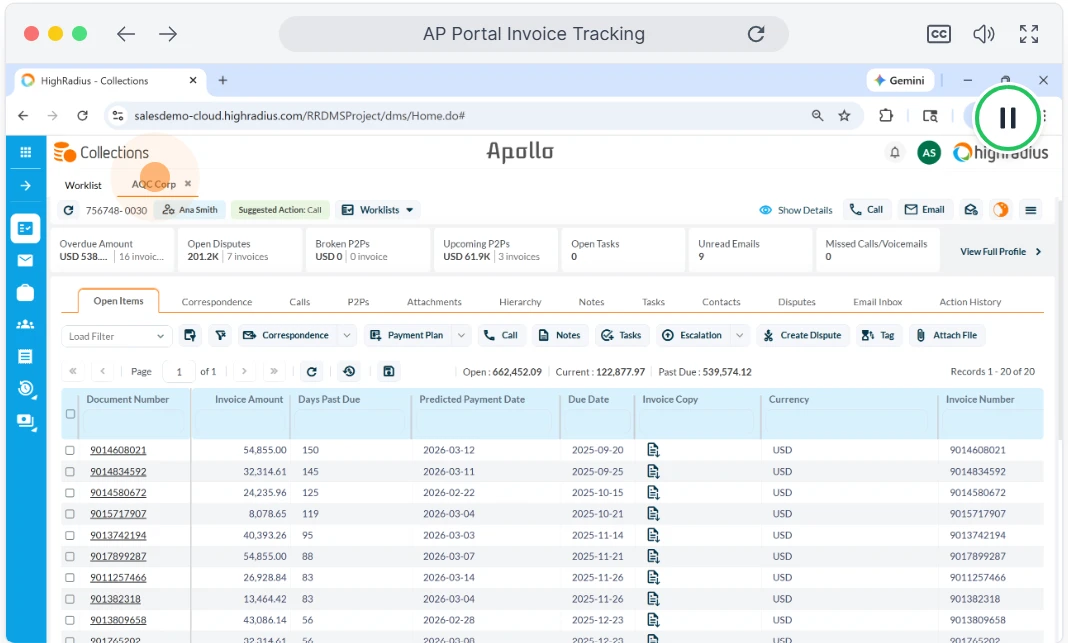Tick the select-all checkbox in the table header
The height and width of the screenshot is (643, 1068).
click(x=70, y=414)
